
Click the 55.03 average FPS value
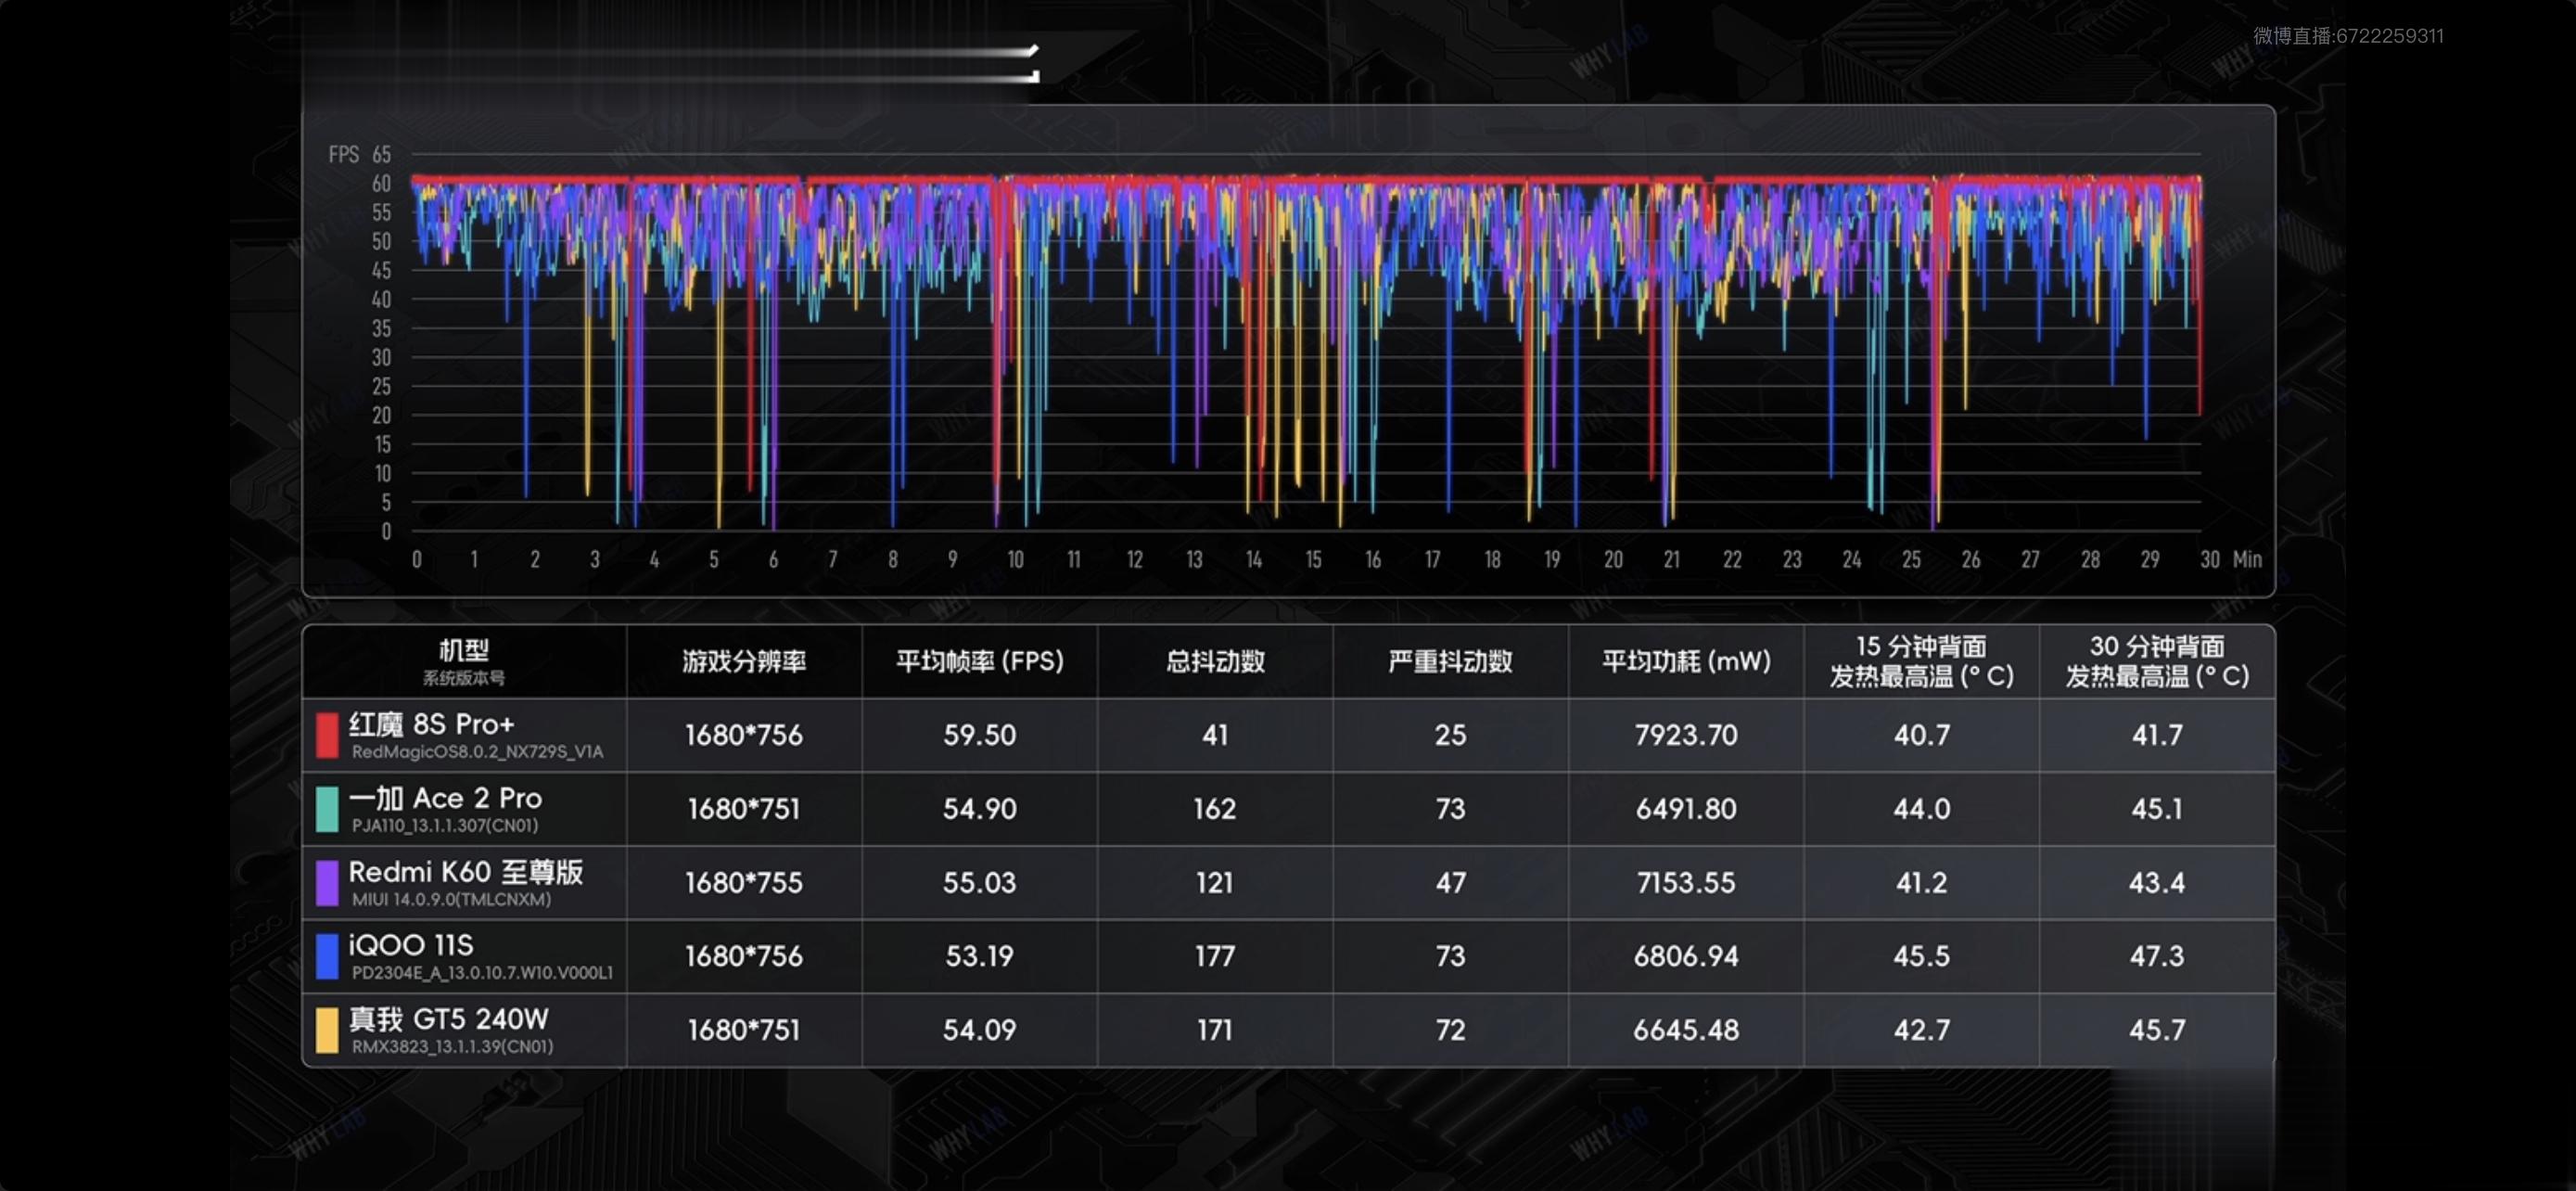click(979, 883)
